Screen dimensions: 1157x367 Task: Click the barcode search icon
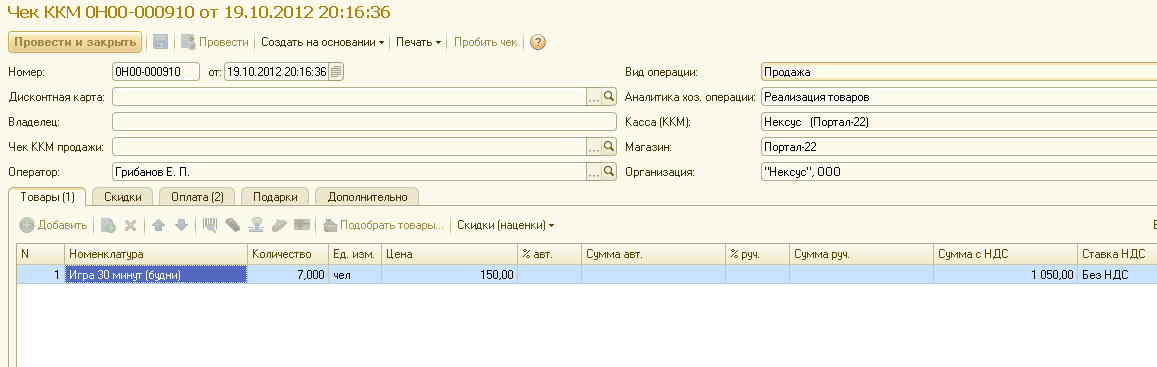pos(210,225)
